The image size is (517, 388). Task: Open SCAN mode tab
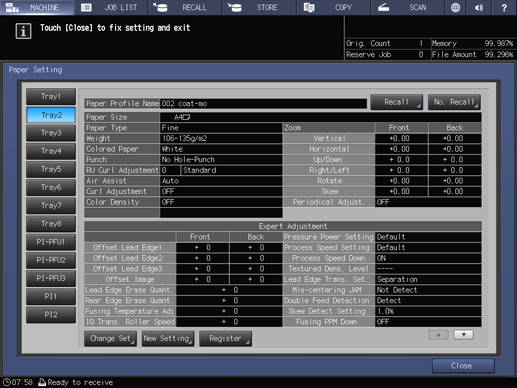tap(407, 7)
